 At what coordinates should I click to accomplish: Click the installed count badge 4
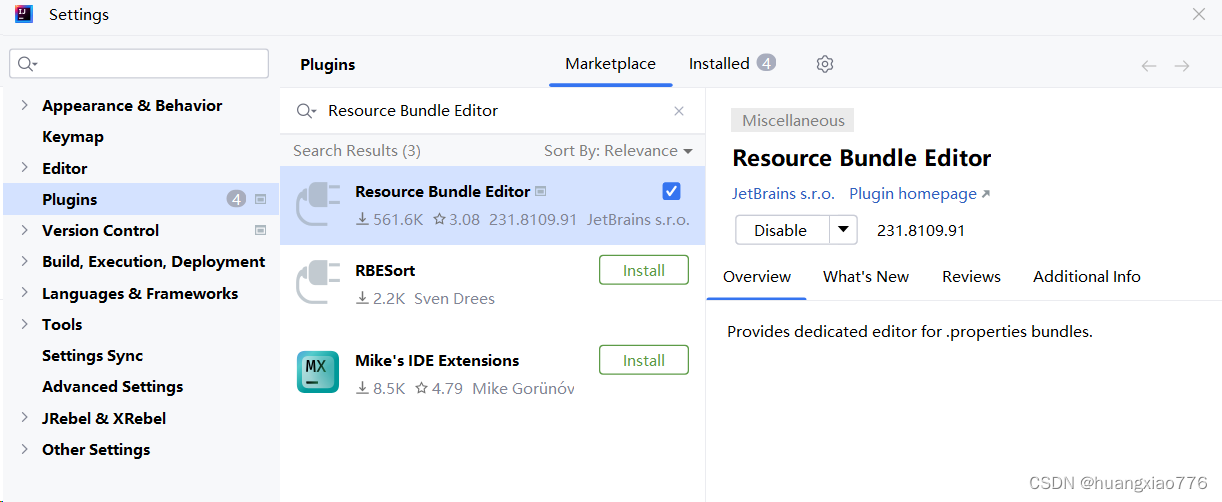[766, 63]
